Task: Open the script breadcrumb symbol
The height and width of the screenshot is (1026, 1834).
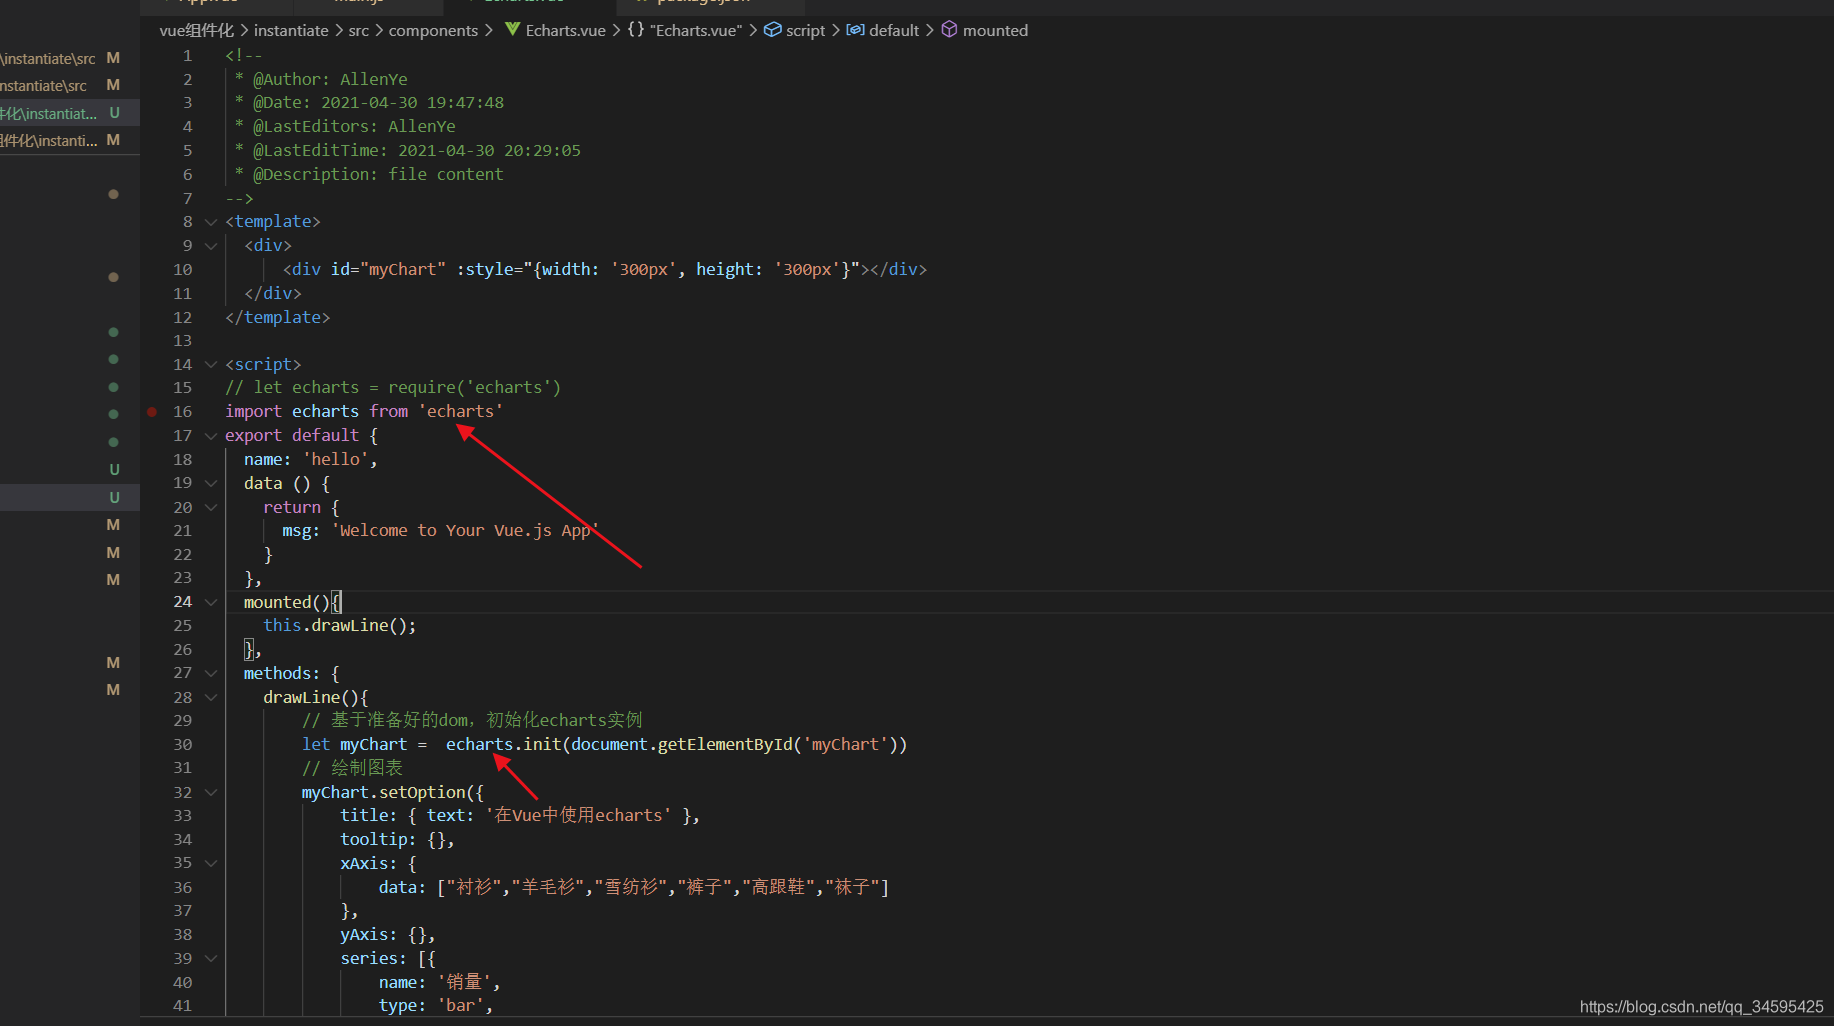Action: tap(806, 30)
